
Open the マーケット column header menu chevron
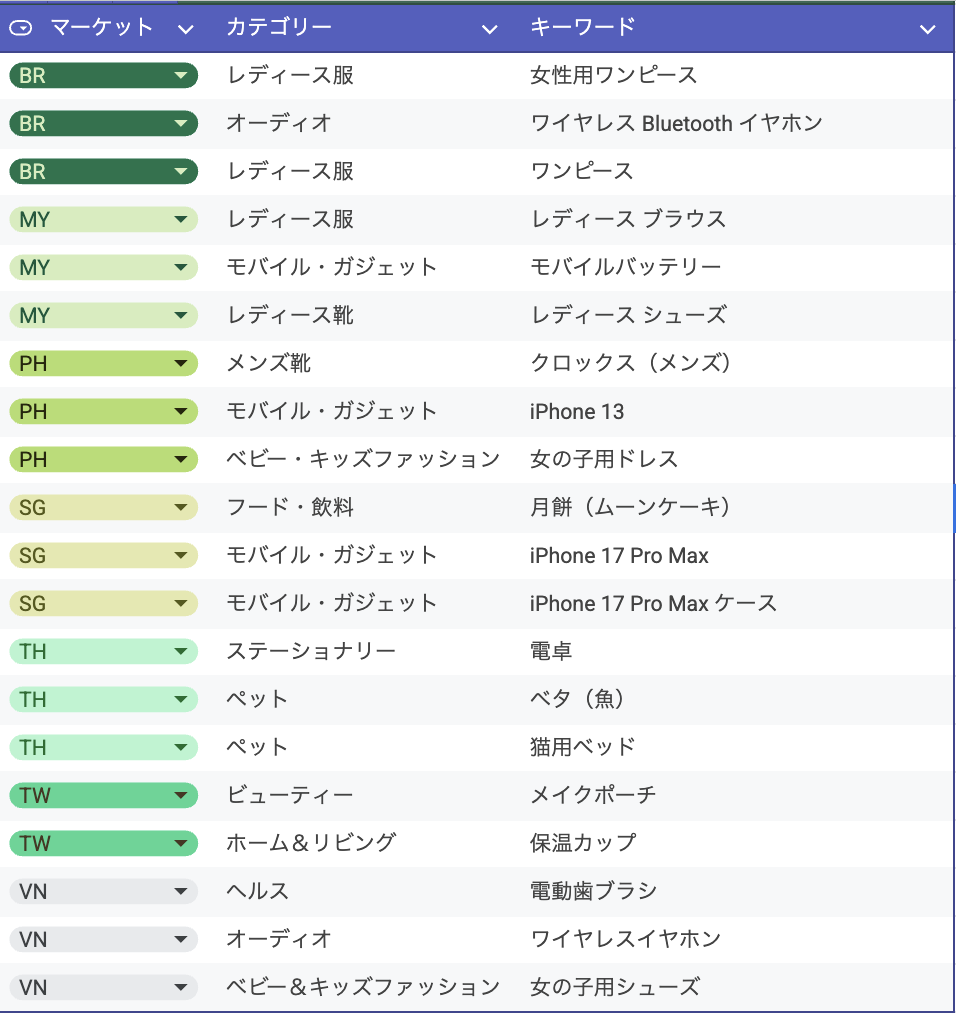click(185, 29)
